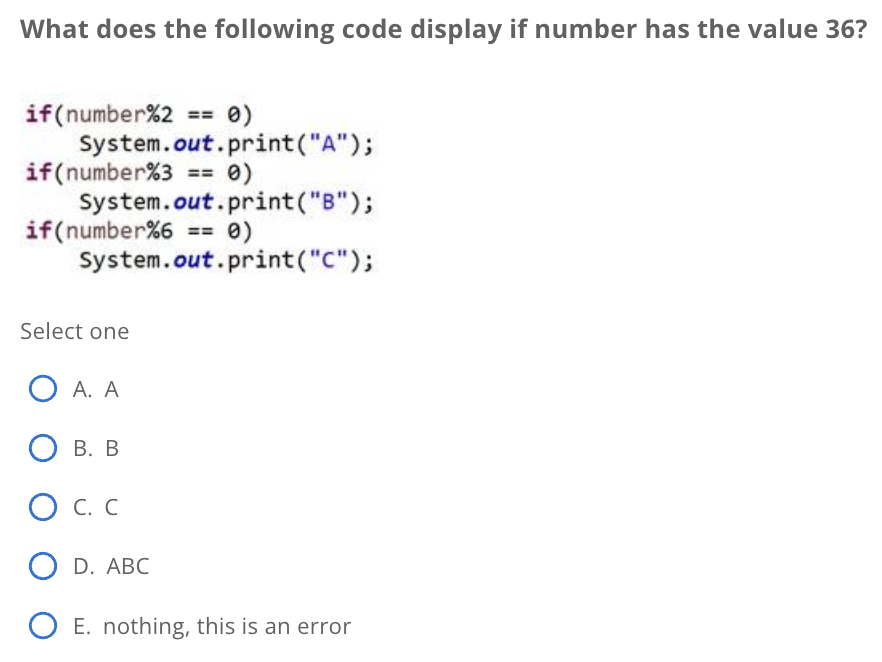Click the 'Select one' label
Screen dimensions: 882x662
click(74, 331)
